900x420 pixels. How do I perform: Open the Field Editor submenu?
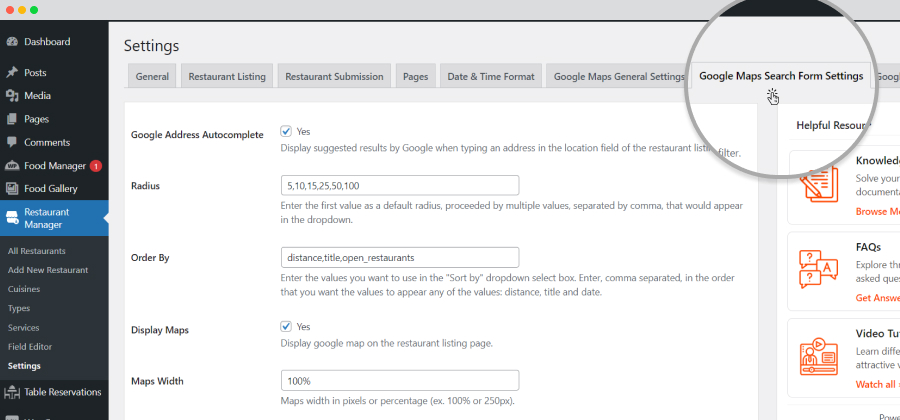point(30,347)
